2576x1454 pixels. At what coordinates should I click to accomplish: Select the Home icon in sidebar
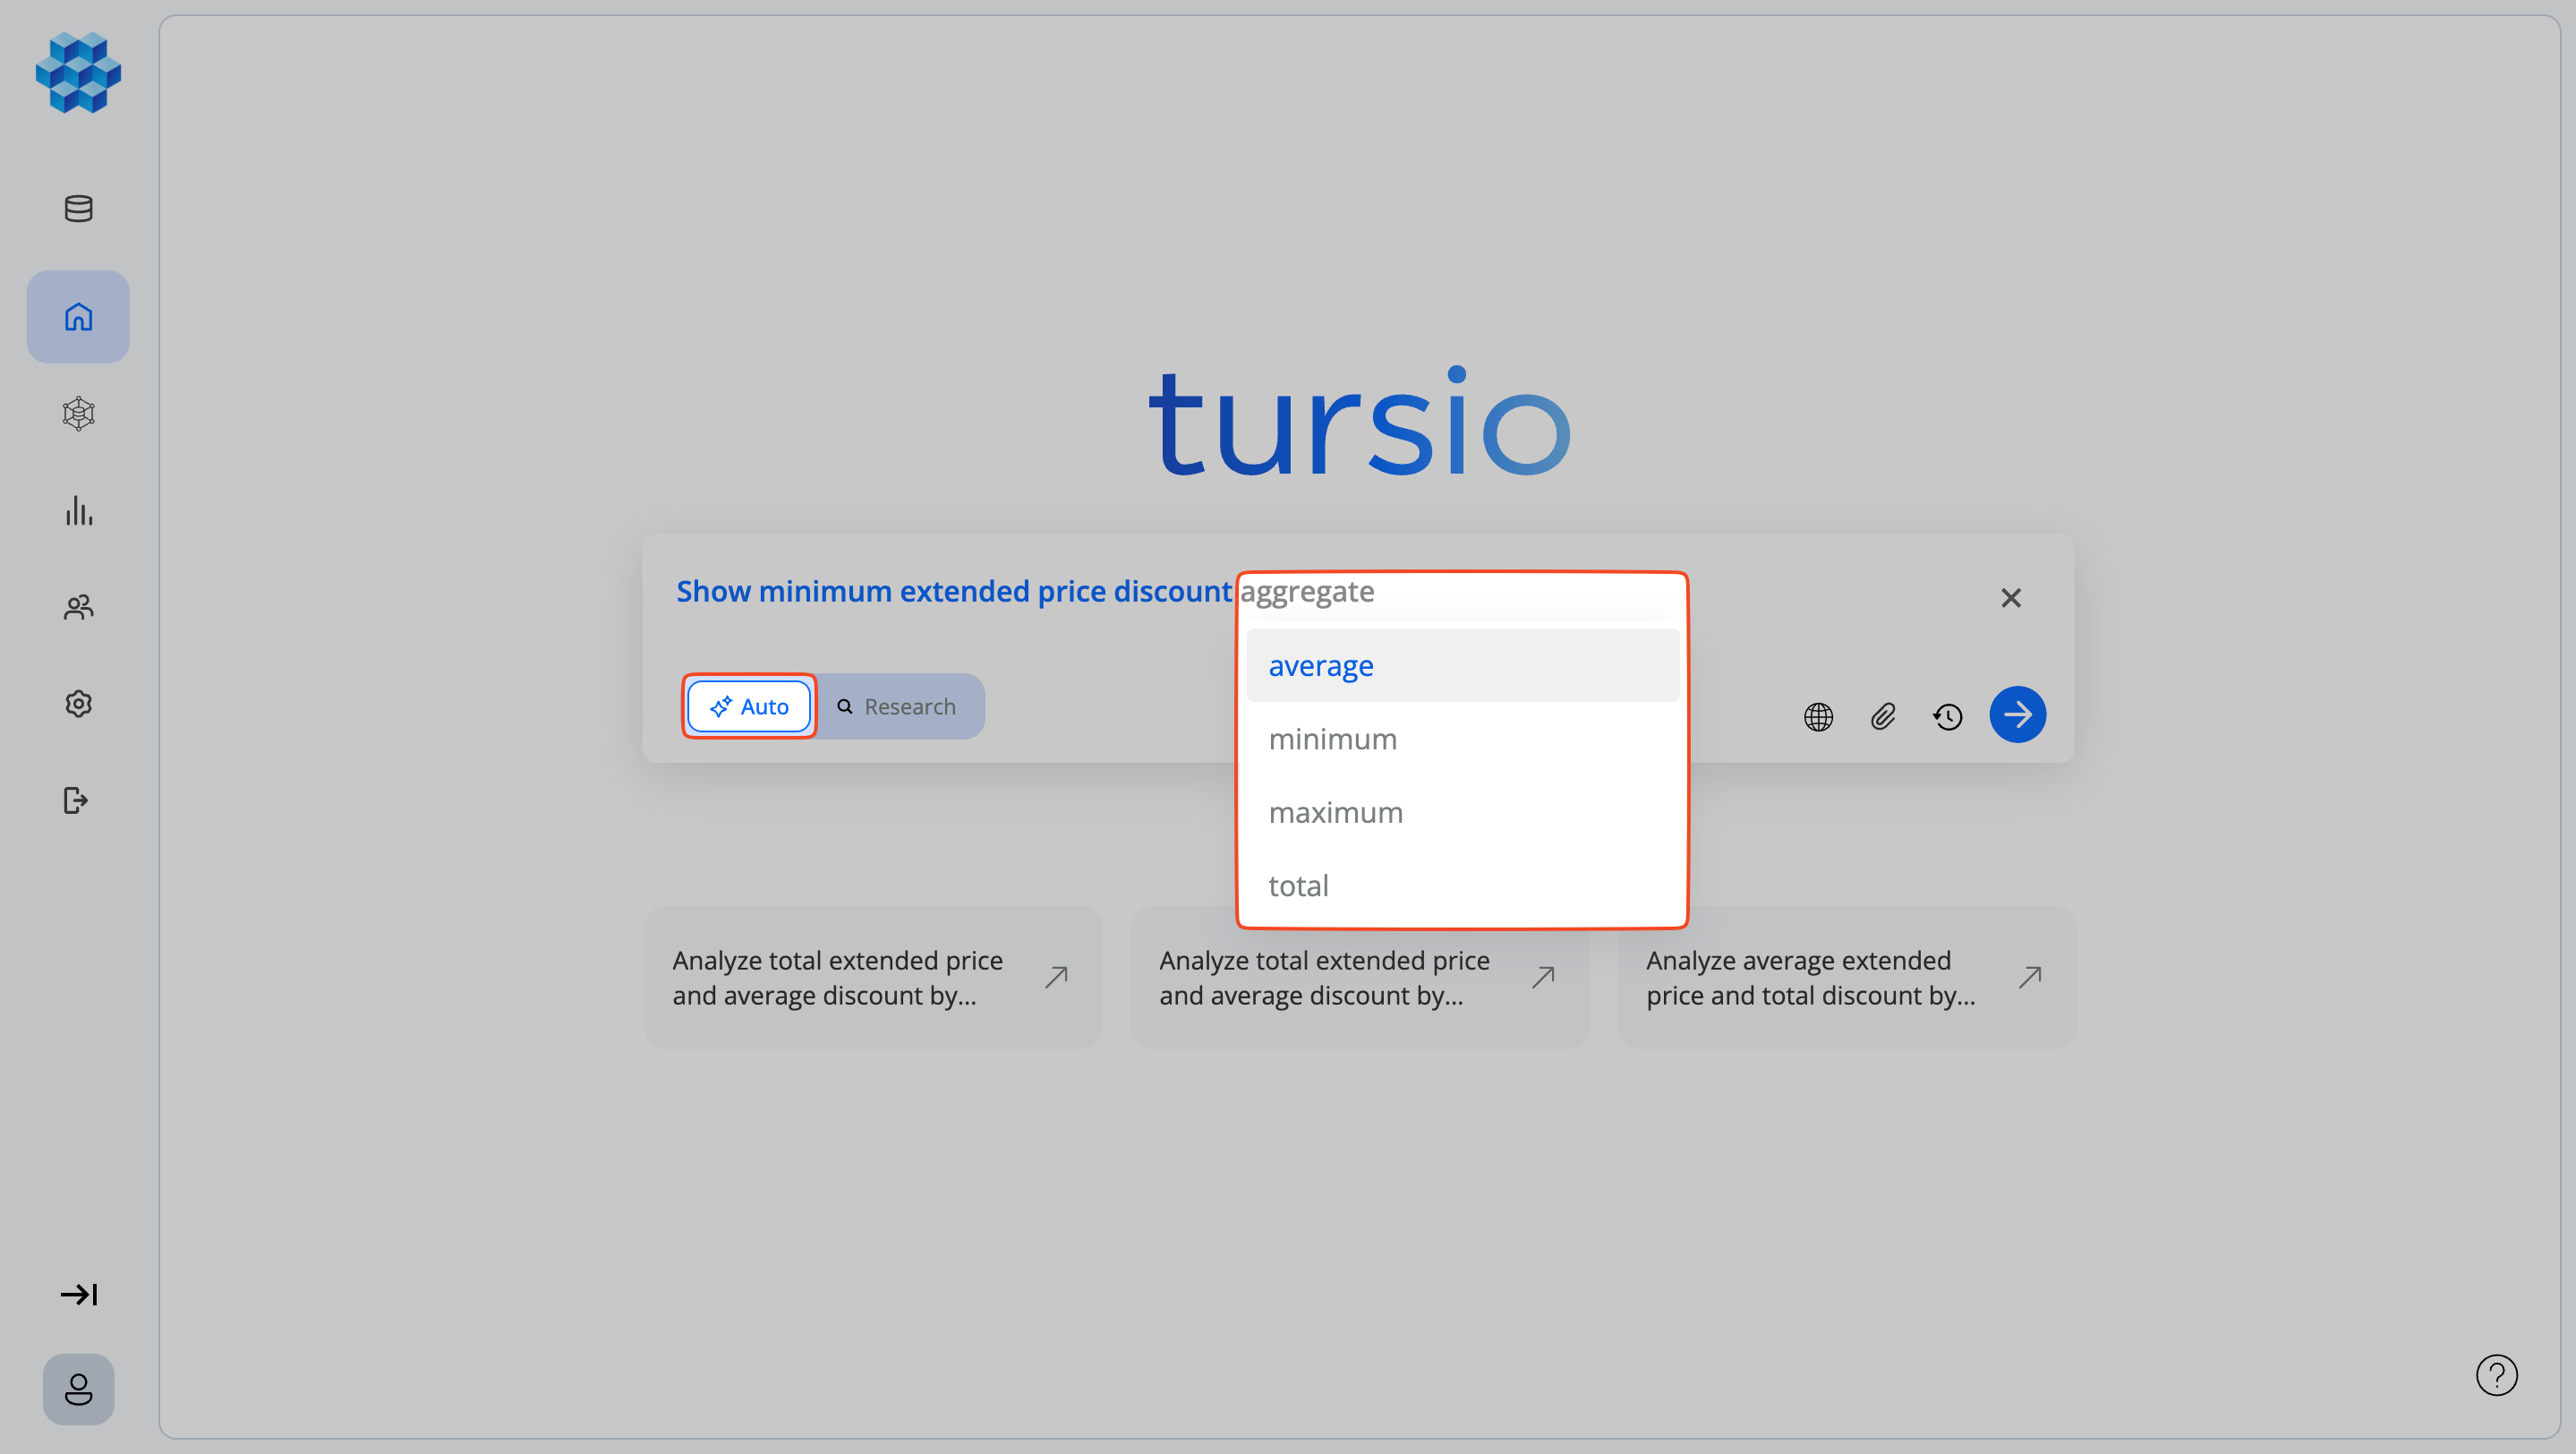point(78,316)
